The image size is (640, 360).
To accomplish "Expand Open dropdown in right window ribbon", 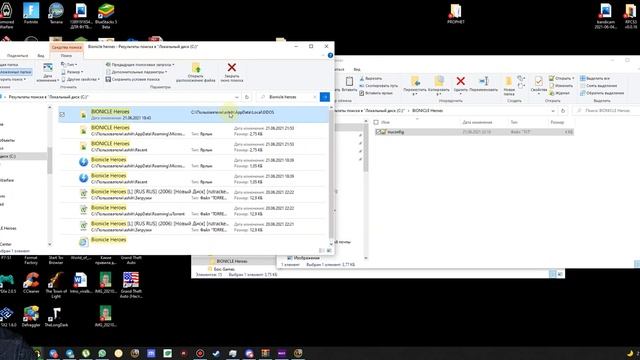I will point(562,78).
